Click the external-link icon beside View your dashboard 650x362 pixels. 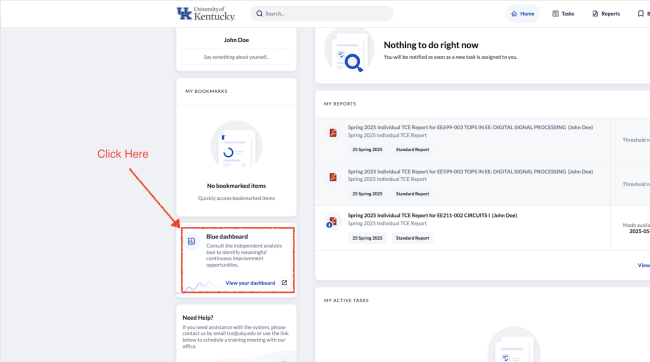point(284,283)
